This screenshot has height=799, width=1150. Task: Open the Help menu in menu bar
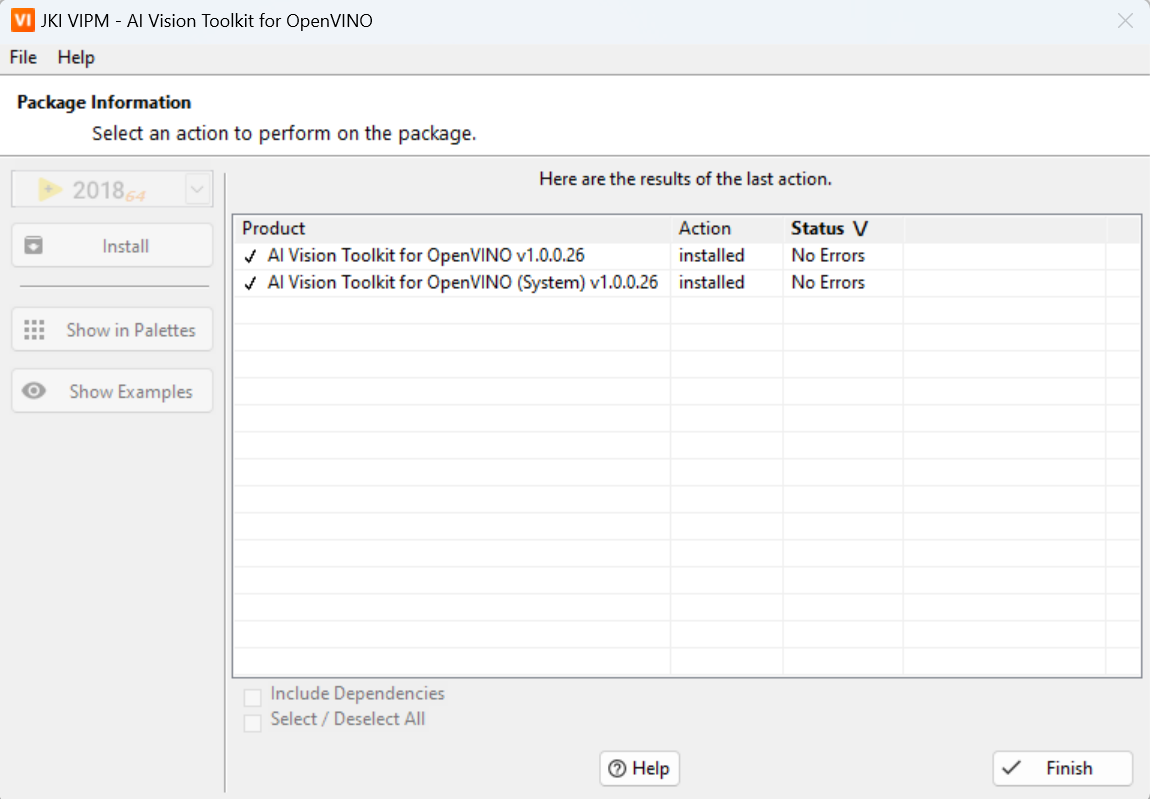coord(76,57)
